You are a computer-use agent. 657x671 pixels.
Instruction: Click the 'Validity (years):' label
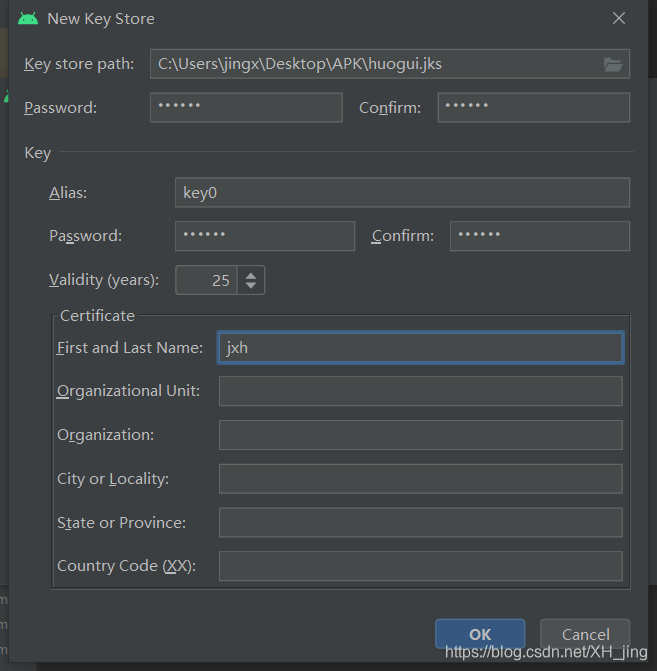(104, 280)
